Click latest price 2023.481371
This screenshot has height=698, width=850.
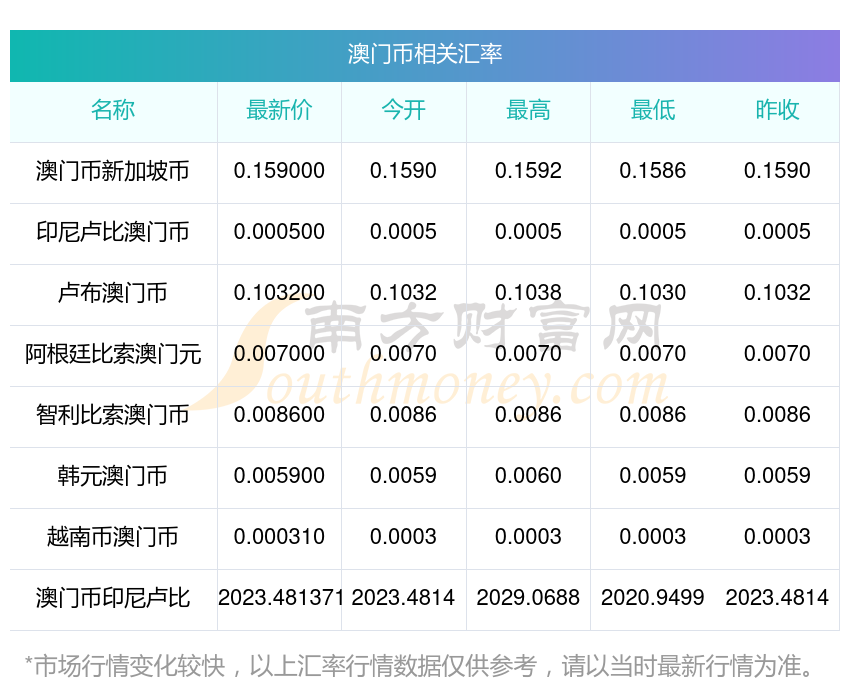point(280,598)
